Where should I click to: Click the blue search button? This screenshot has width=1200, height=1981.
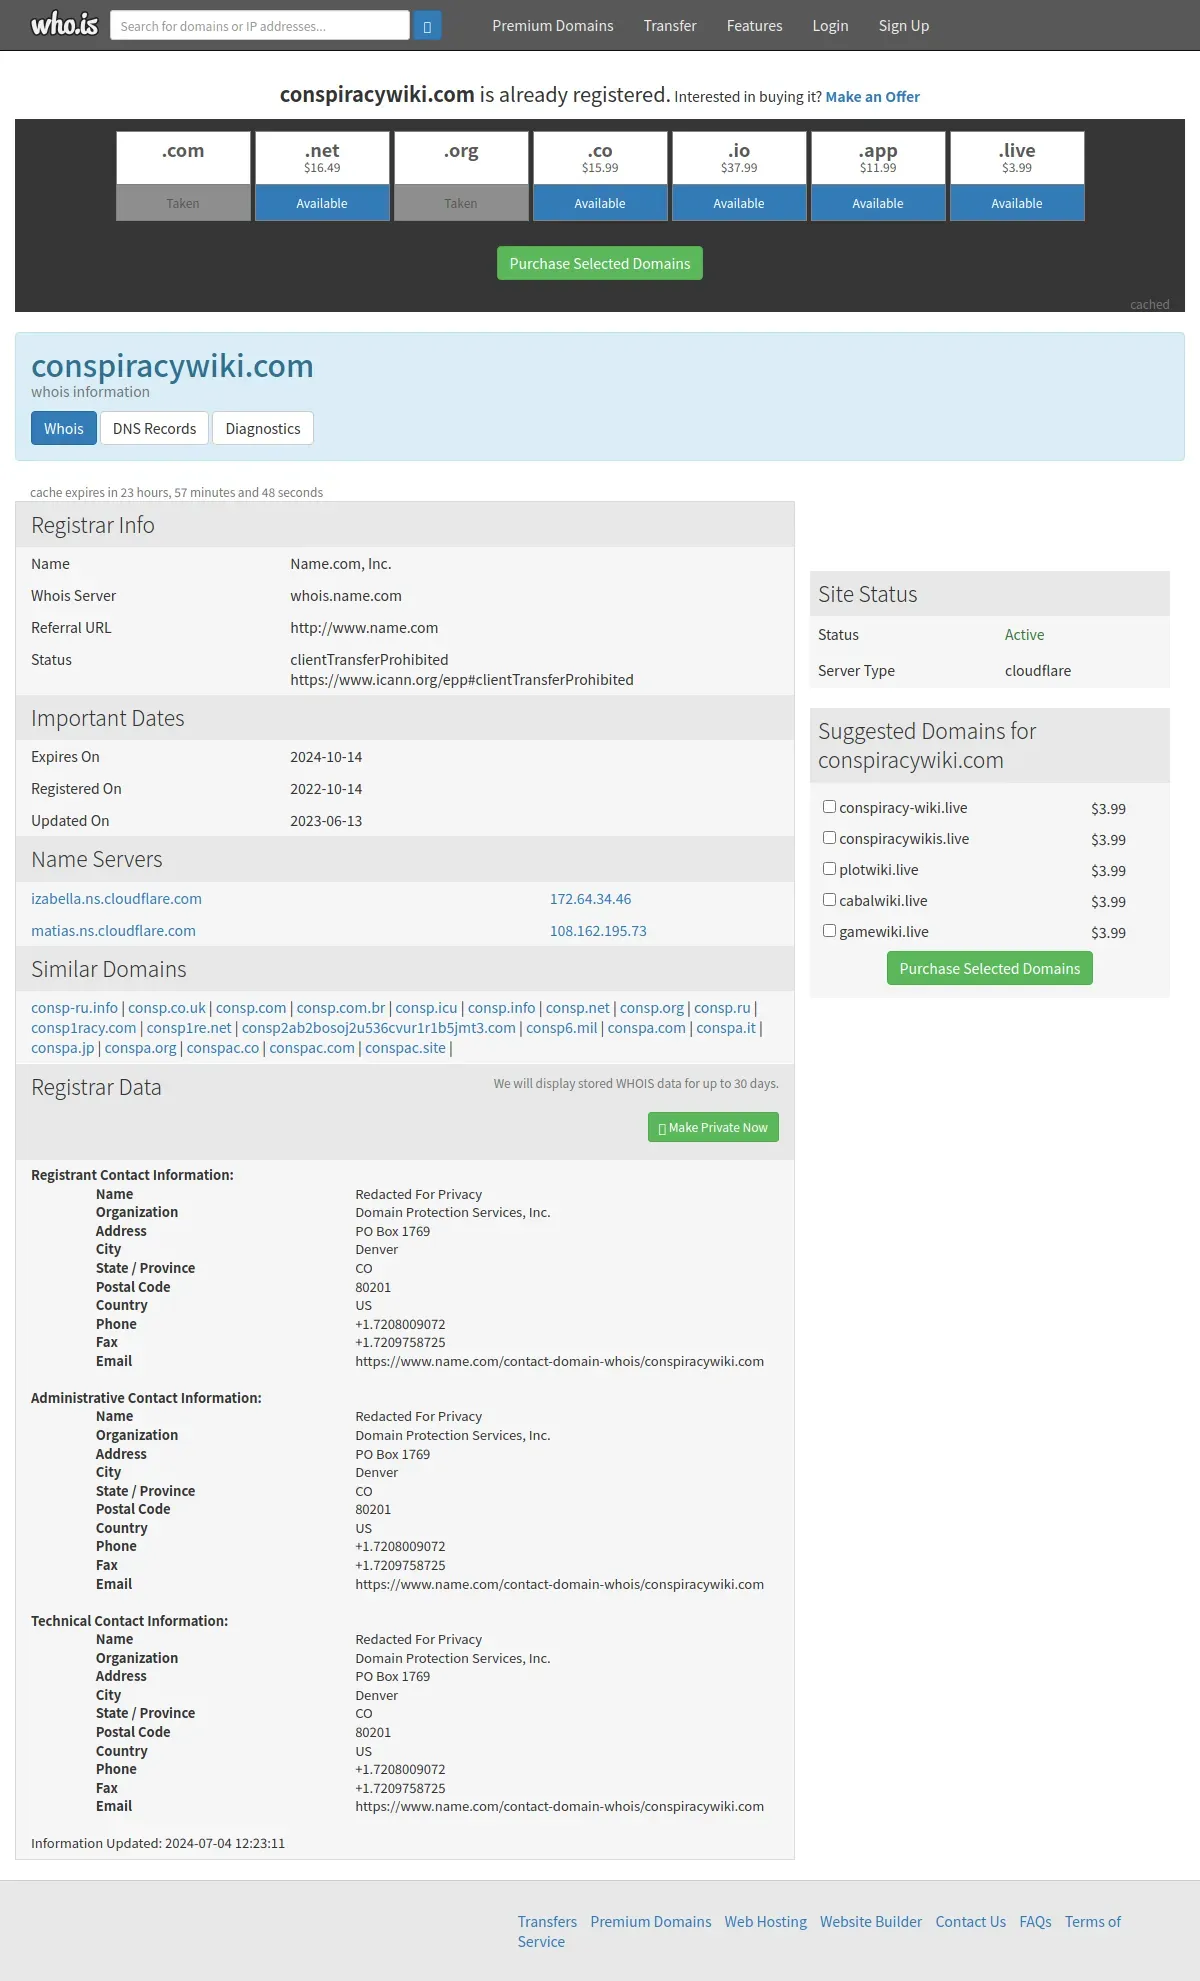(x=427, y=26)
